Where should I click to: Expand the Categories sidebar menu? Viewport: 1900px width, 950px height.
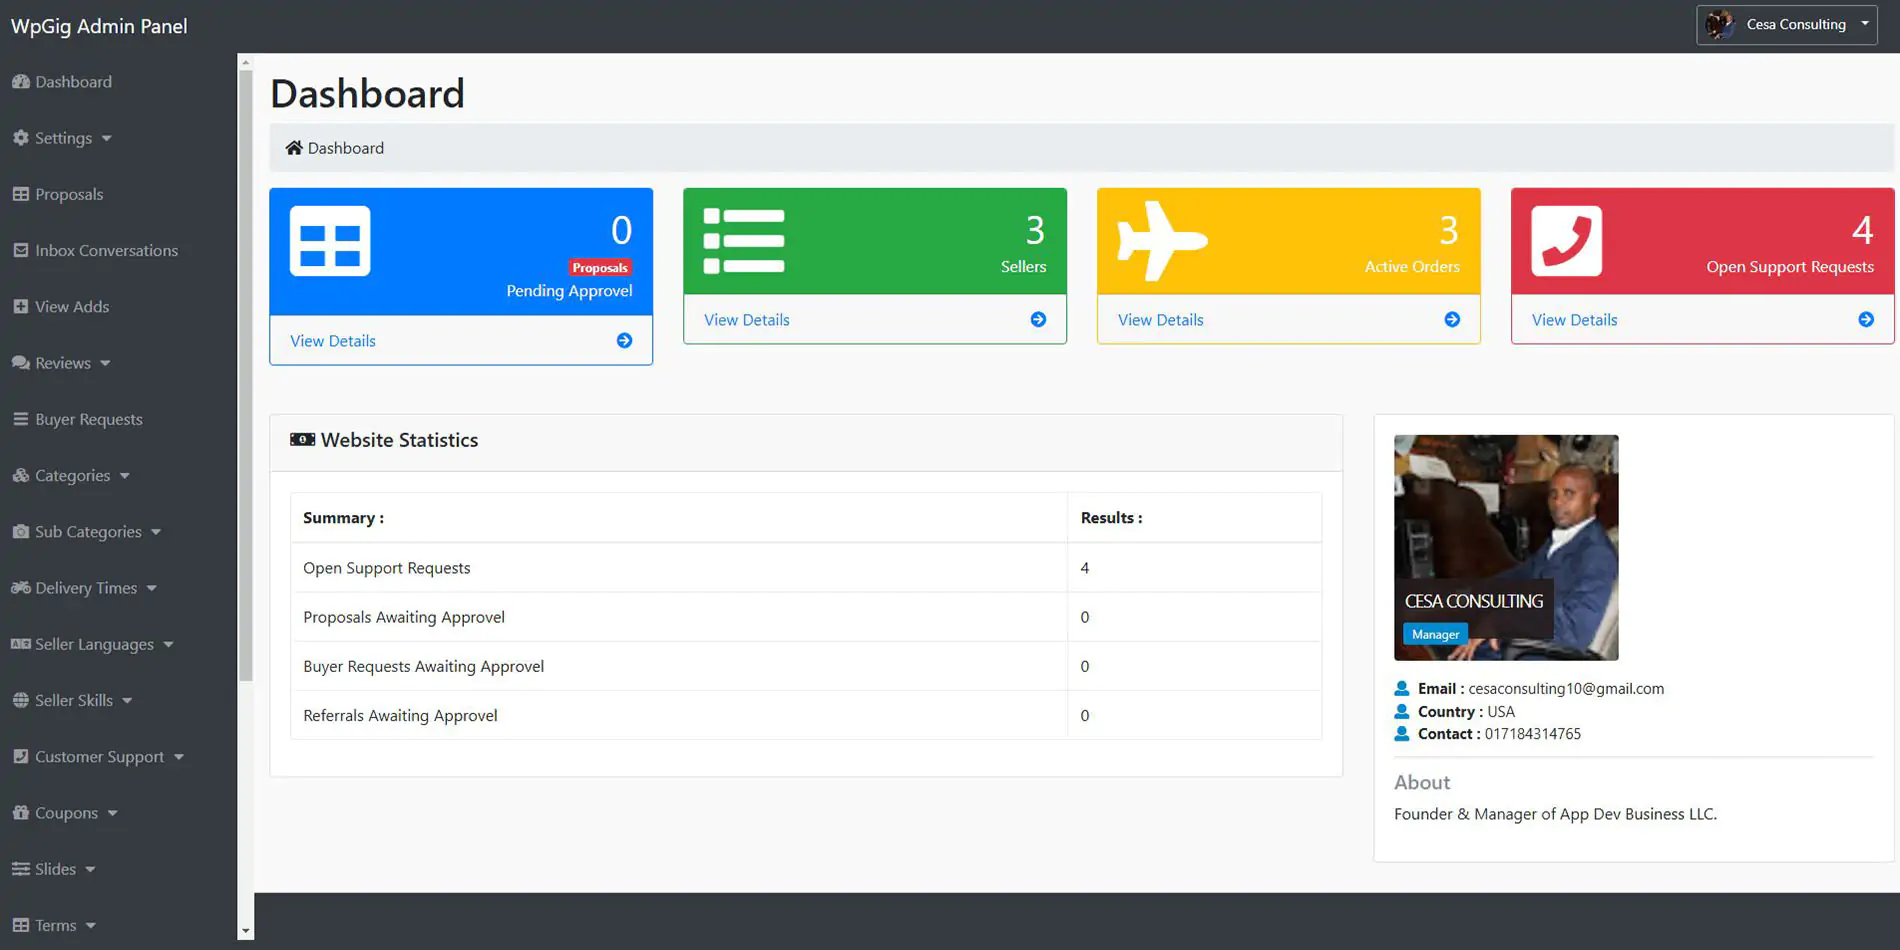73,476
